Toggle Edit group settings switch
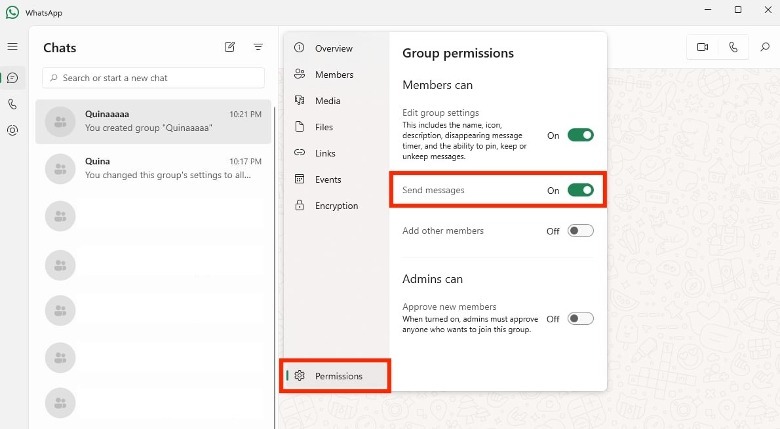Viewport: 780px width, 429px height. click(580, 135)
